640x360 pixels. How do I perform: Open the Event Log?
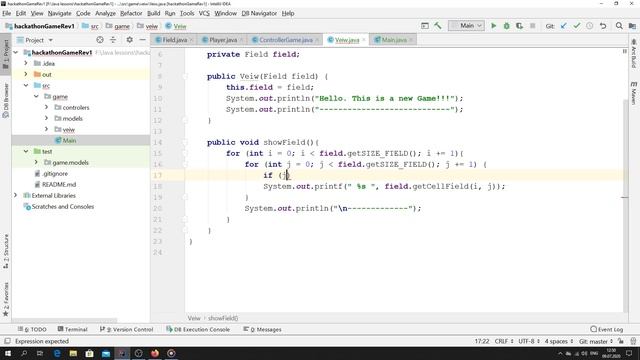(607, 329)
